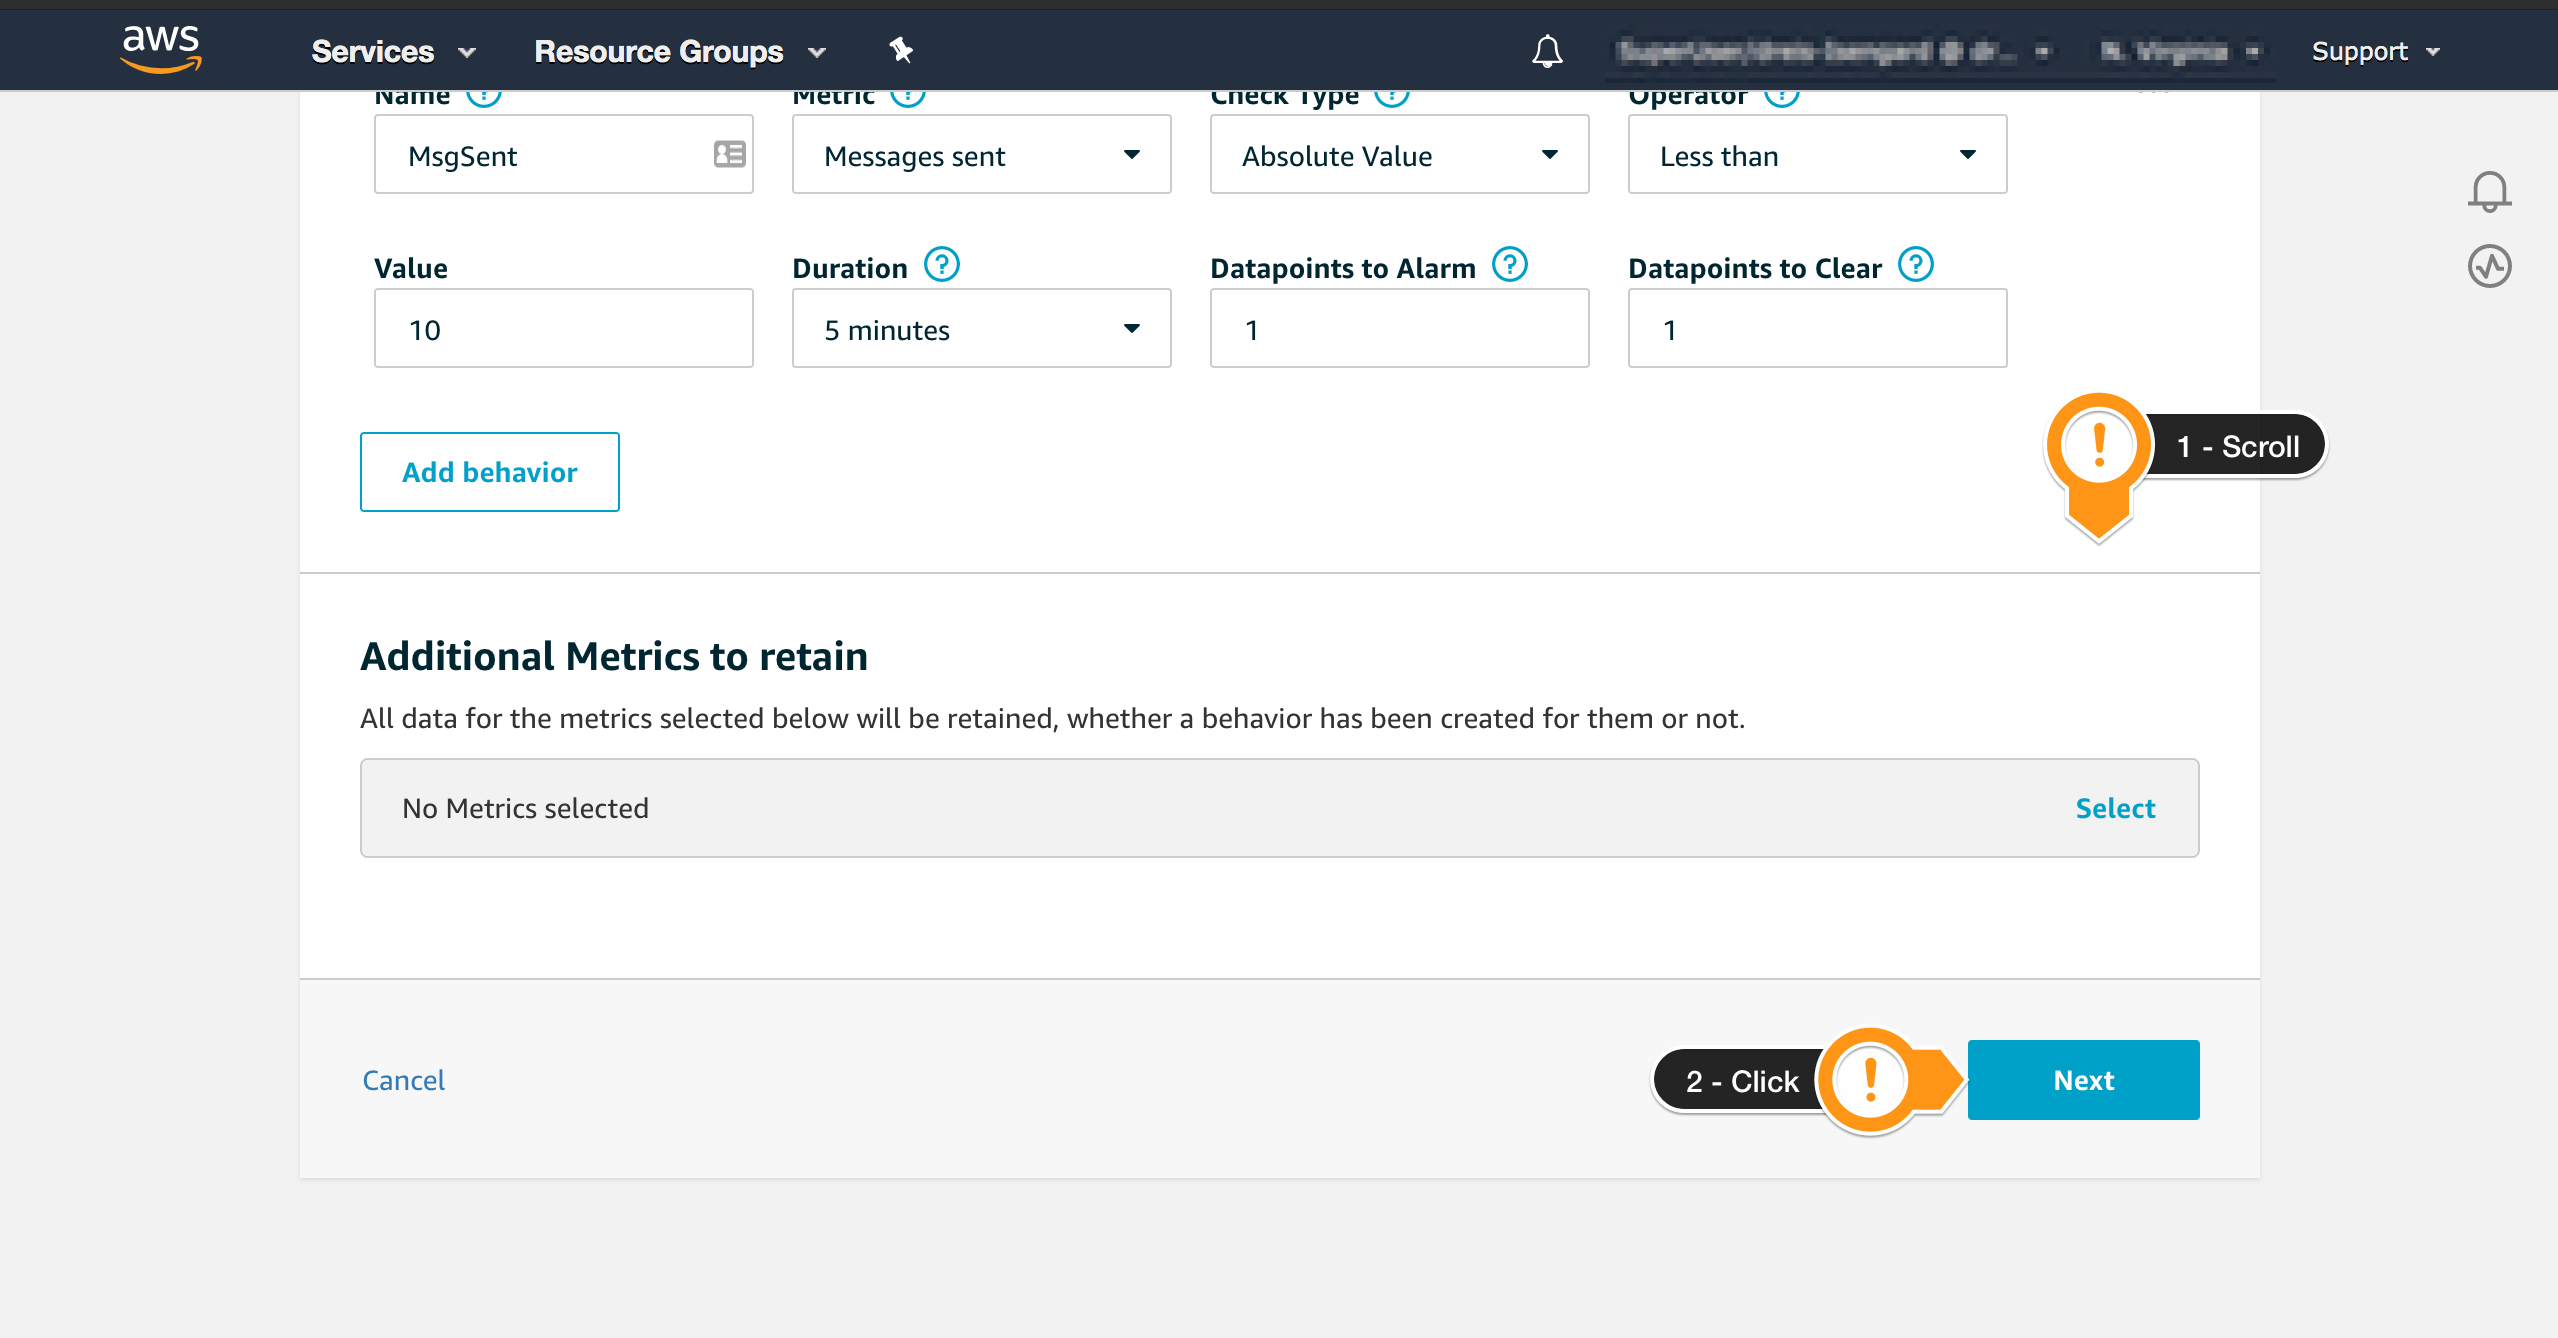The image size is (2558, 1338).
Task: Expand the Less than operator dropdown
Action: point(1817,154)
